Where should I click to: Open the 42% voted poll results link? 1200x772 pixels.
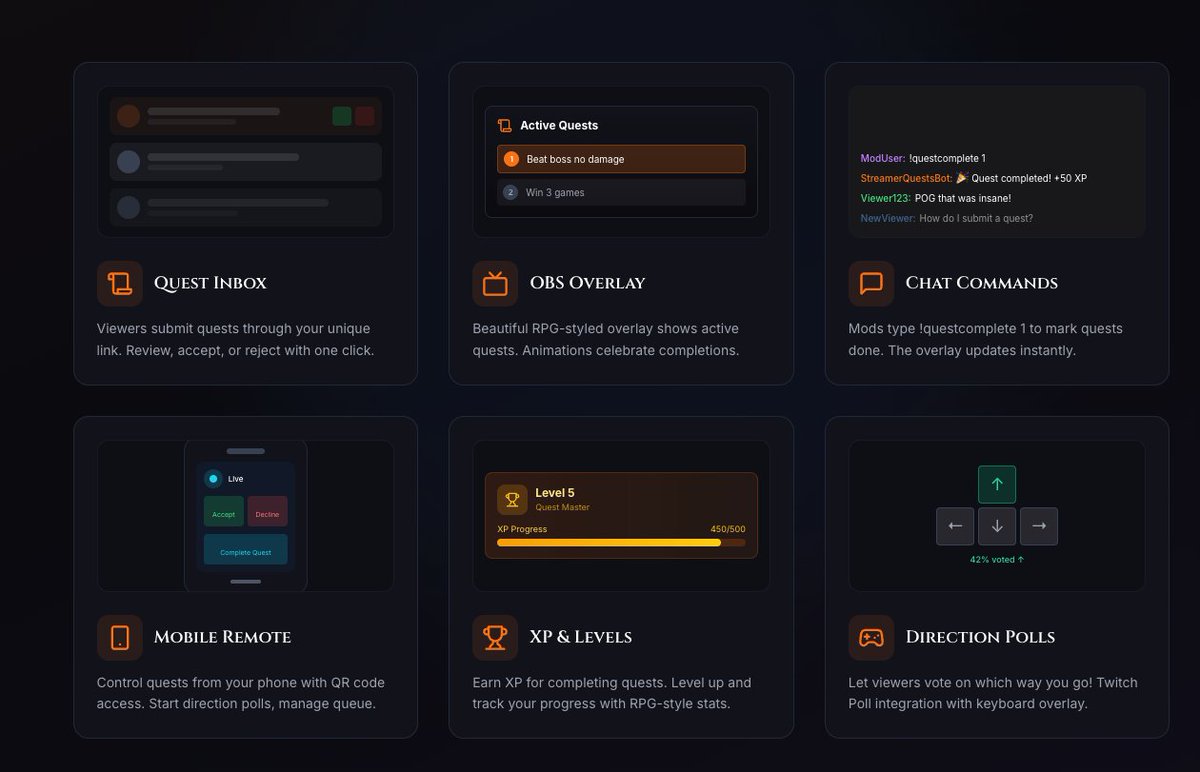[996, 559]
